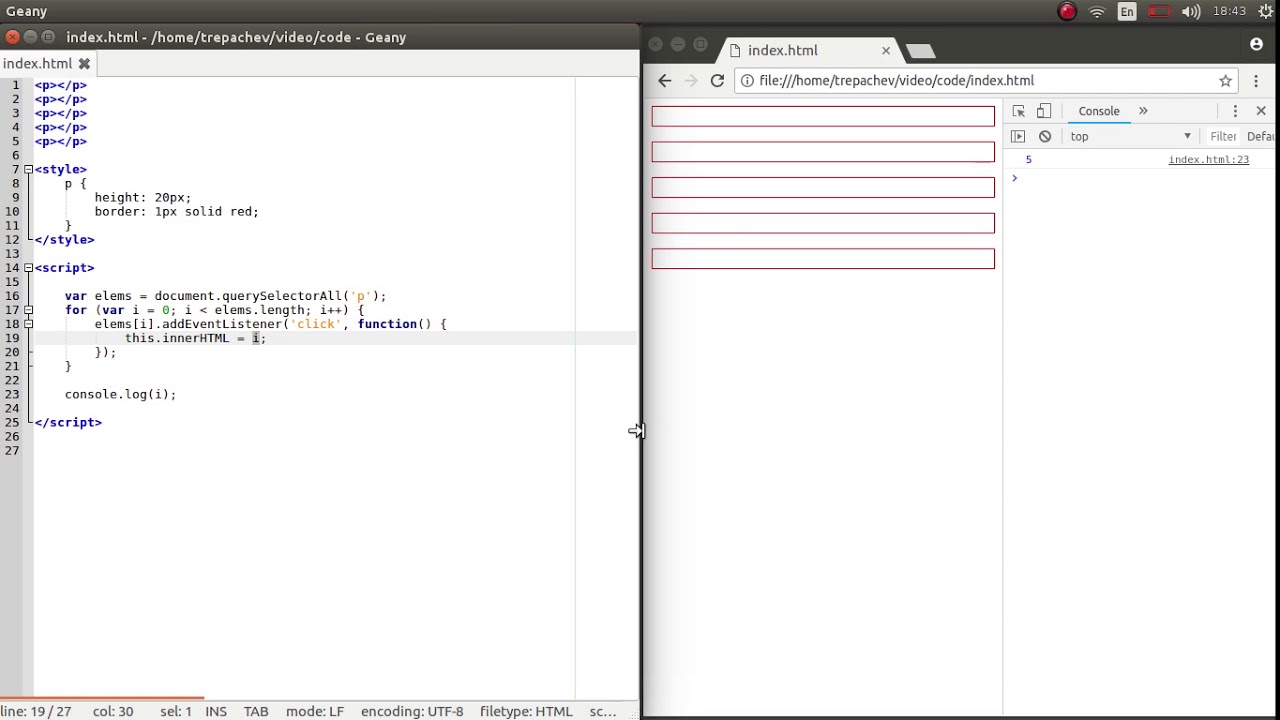Click the DevTools inspect element picker icon
This screenshot has height=720, width=1280.
click(x=1018, y=111)
